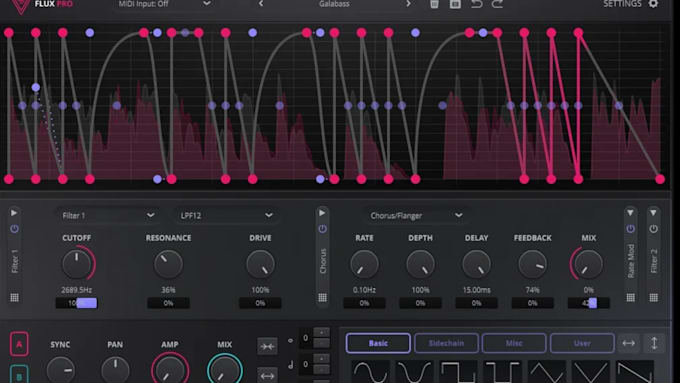Open the MIDI Input dropdown
Image resolution: width=680 pixels, height=383 pixels.
pos(165,4)
